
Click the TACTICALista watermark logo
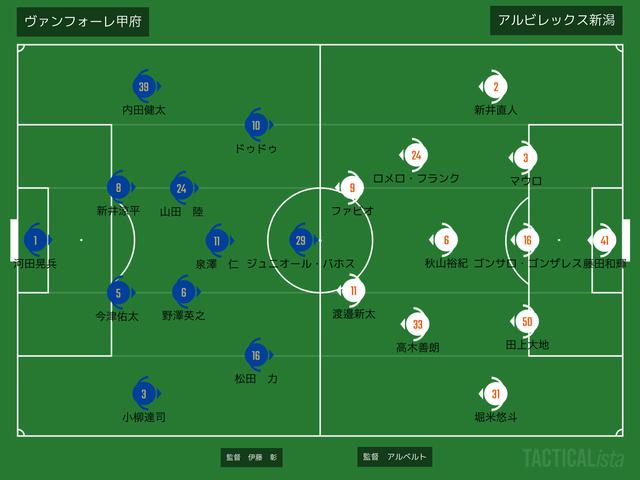pyautogui.click(x=573, y=458)
